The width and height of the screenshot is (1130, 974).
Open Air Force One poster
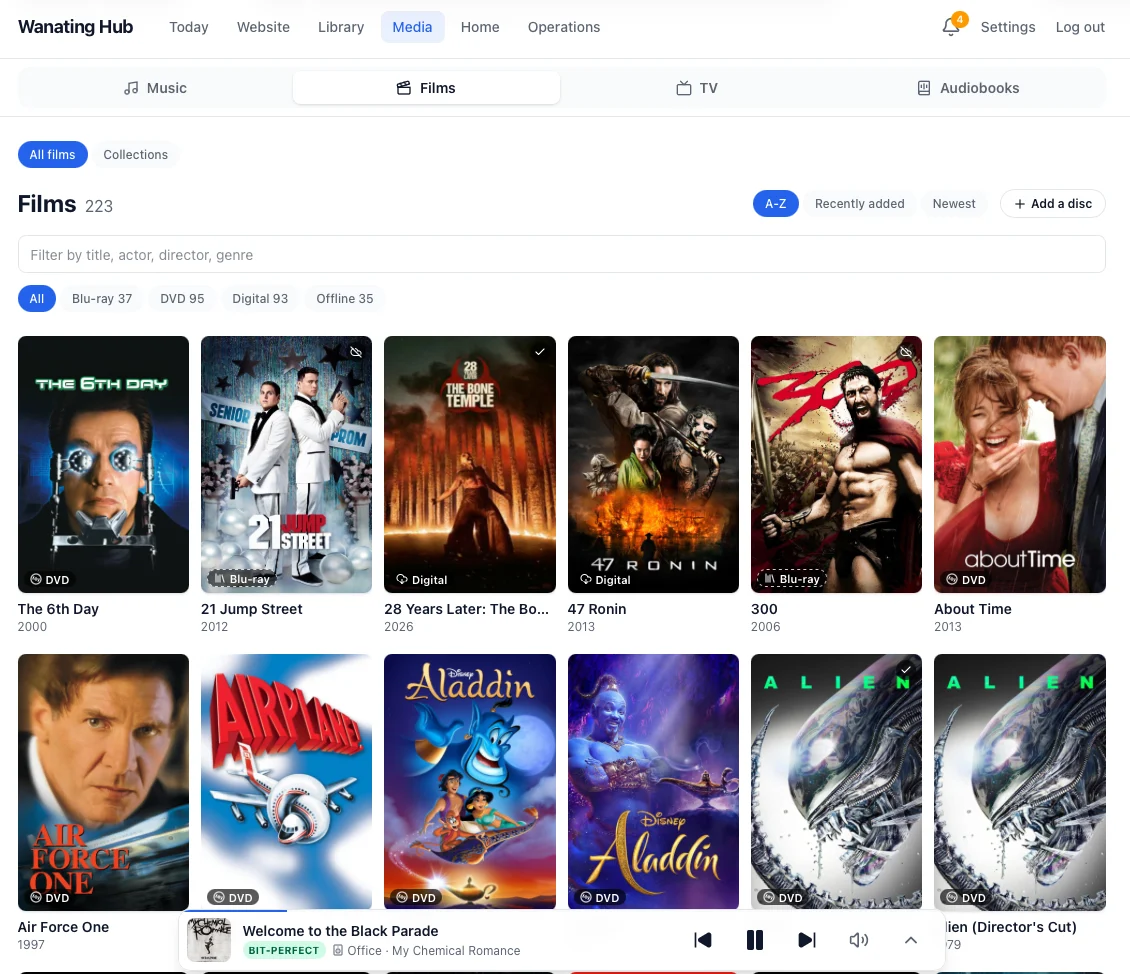point(103,782)
